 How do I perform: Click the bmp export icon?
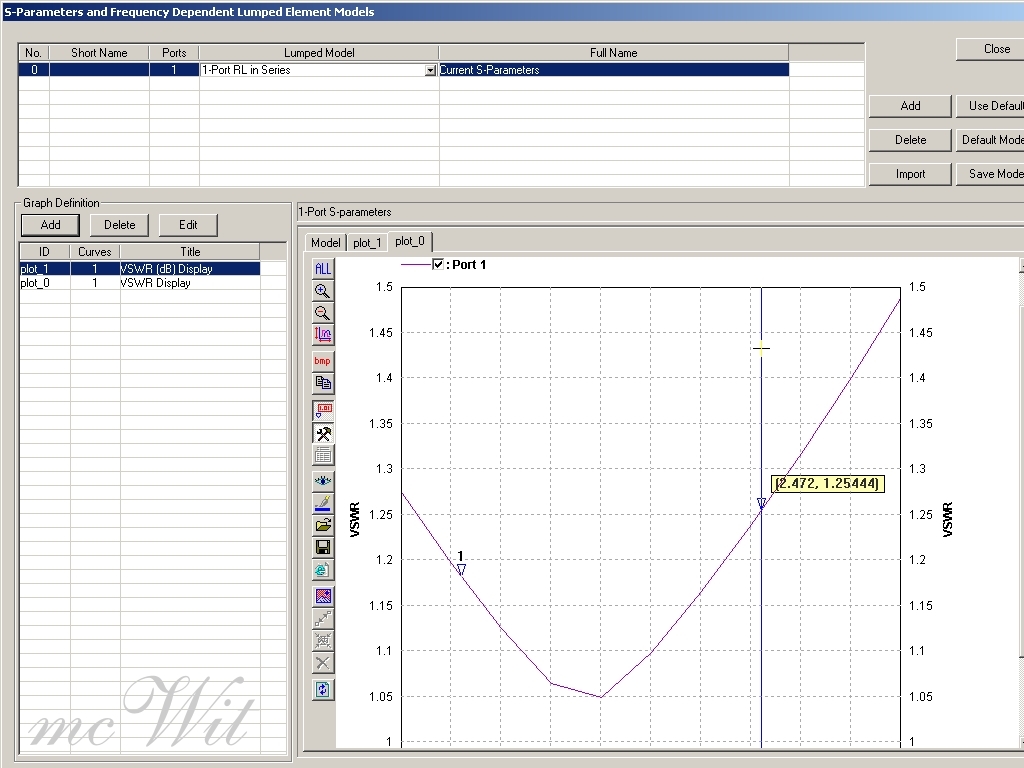[x=323, y=360]
